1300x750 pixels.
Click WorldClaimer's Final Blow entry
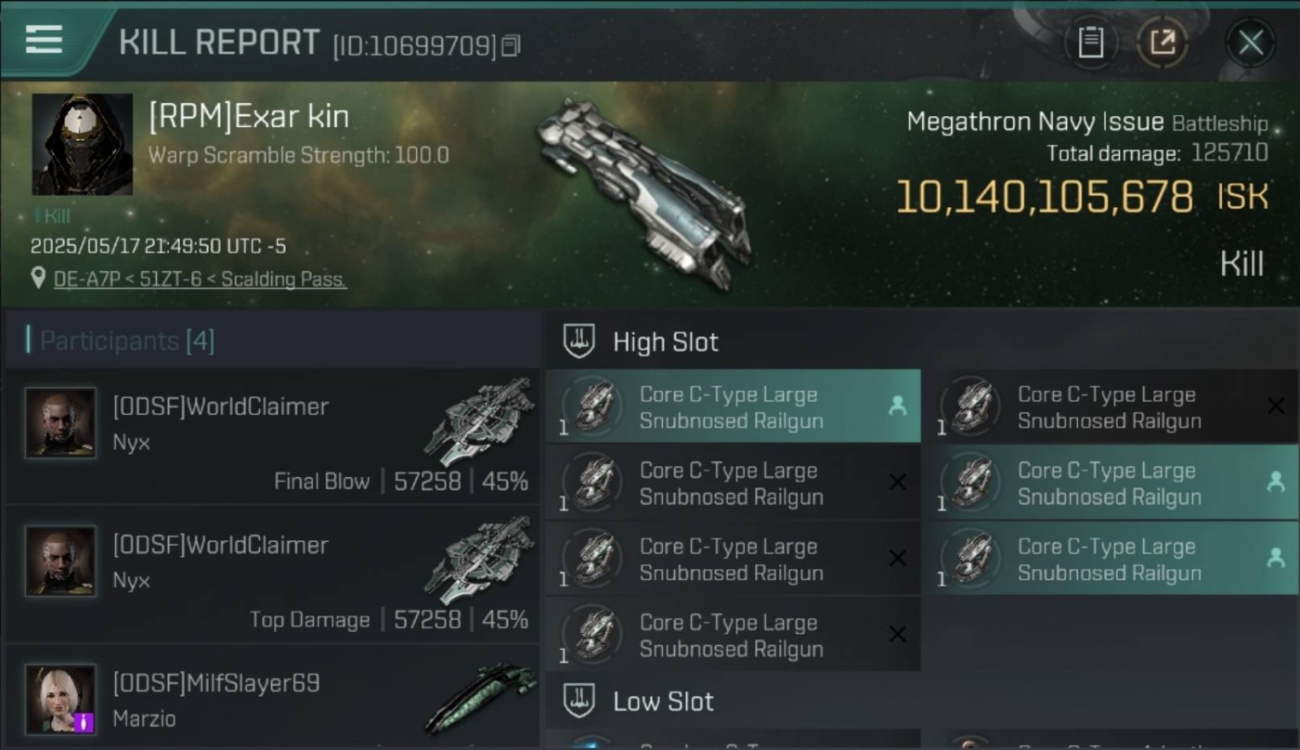(272, 436)
